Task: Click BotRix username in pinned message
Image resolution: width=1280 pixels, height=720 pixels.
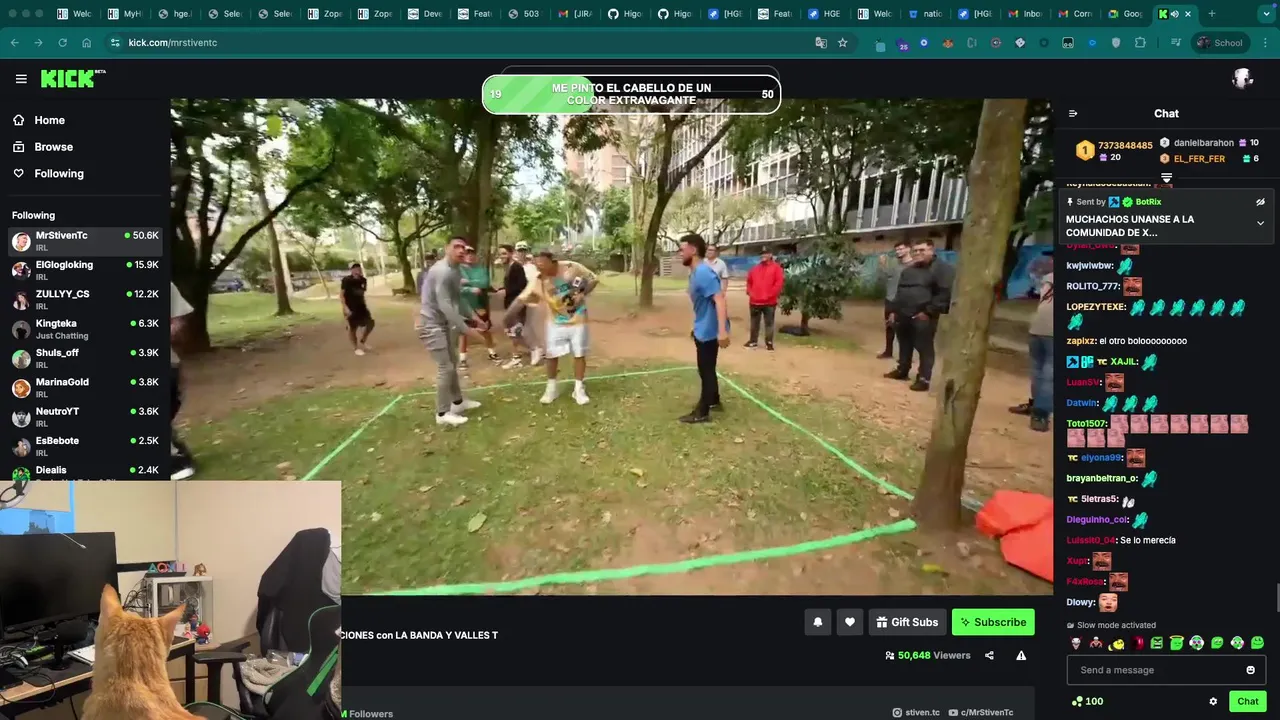Action: [x=1148, y=202]
